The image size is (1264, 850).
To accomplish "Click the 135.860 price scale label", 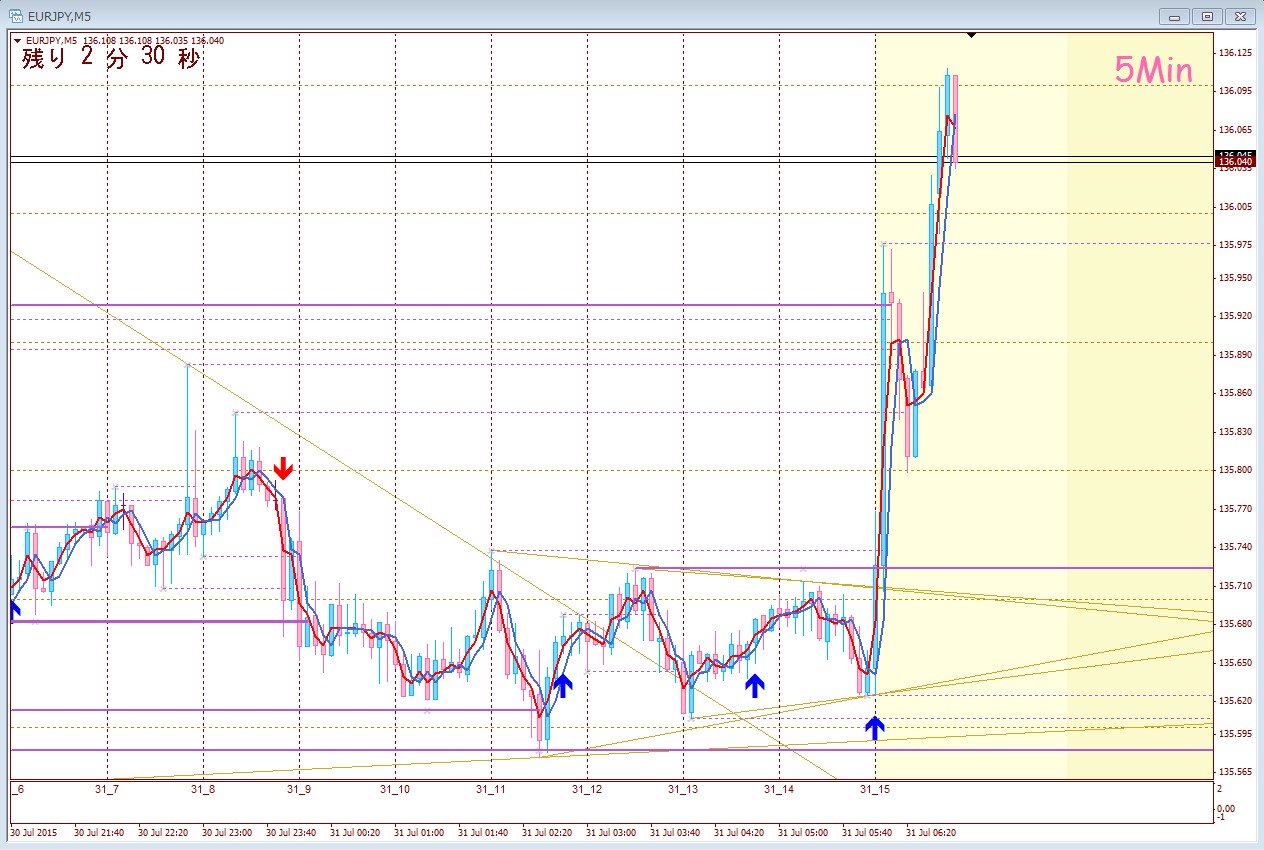I will 1236,393.
